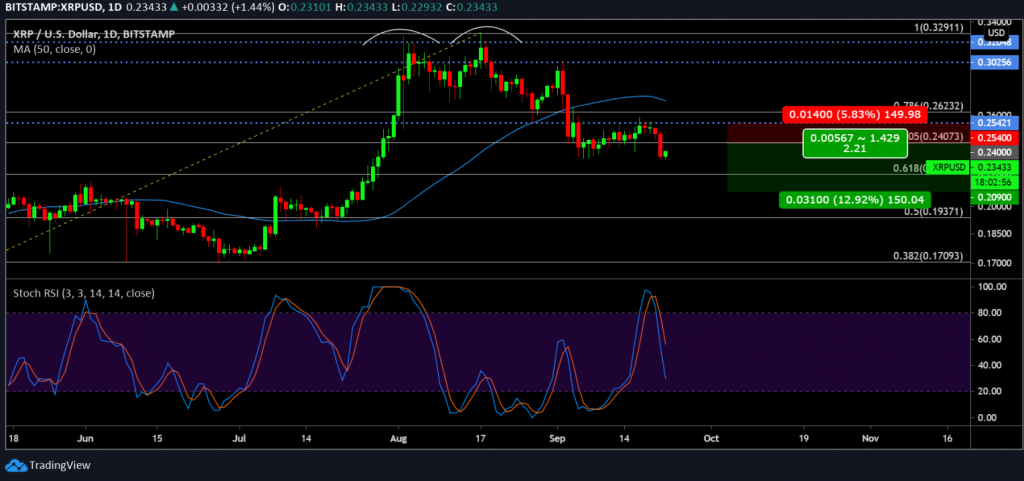Select the Stoch RSI indicator legend
The width and height of the screenshot is (1024, 481).
84,294
